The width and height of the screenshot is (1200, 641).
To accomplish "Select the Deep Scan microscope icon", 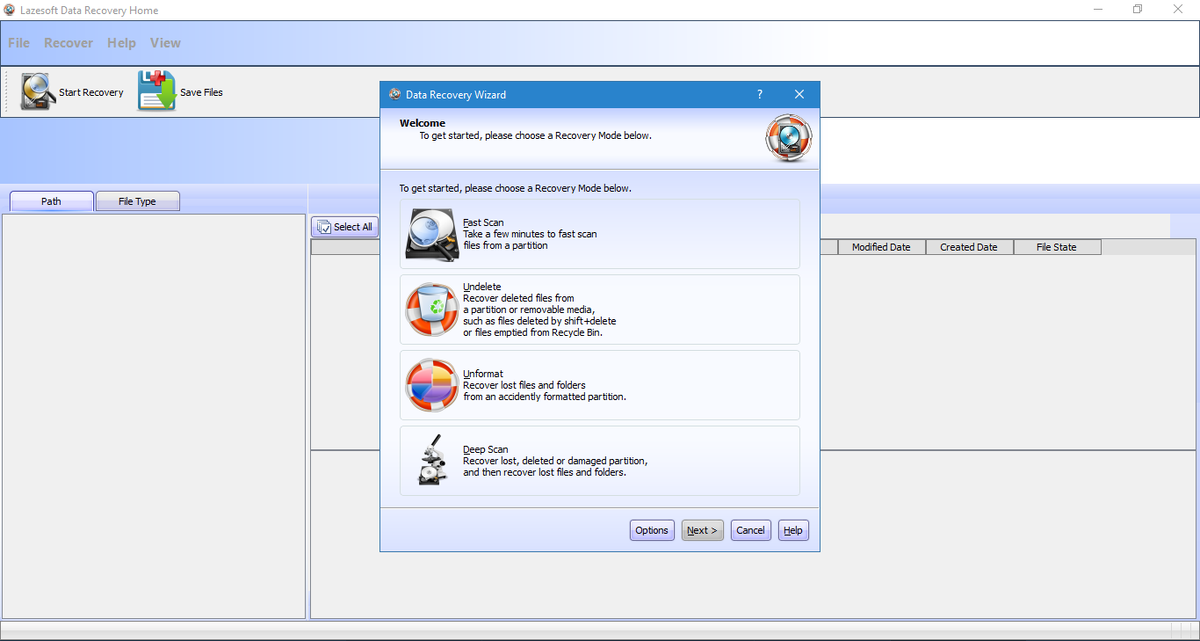I will [432, 461].
